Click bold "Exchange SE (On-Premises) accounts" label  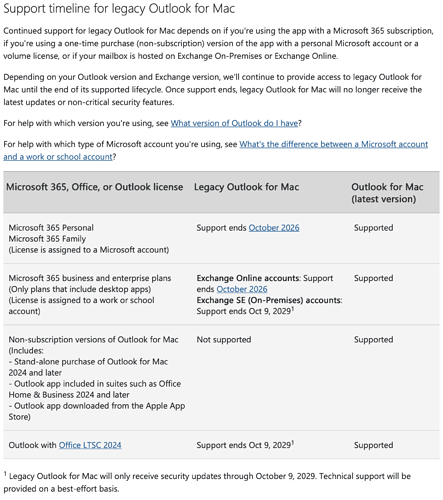point(269,300)
